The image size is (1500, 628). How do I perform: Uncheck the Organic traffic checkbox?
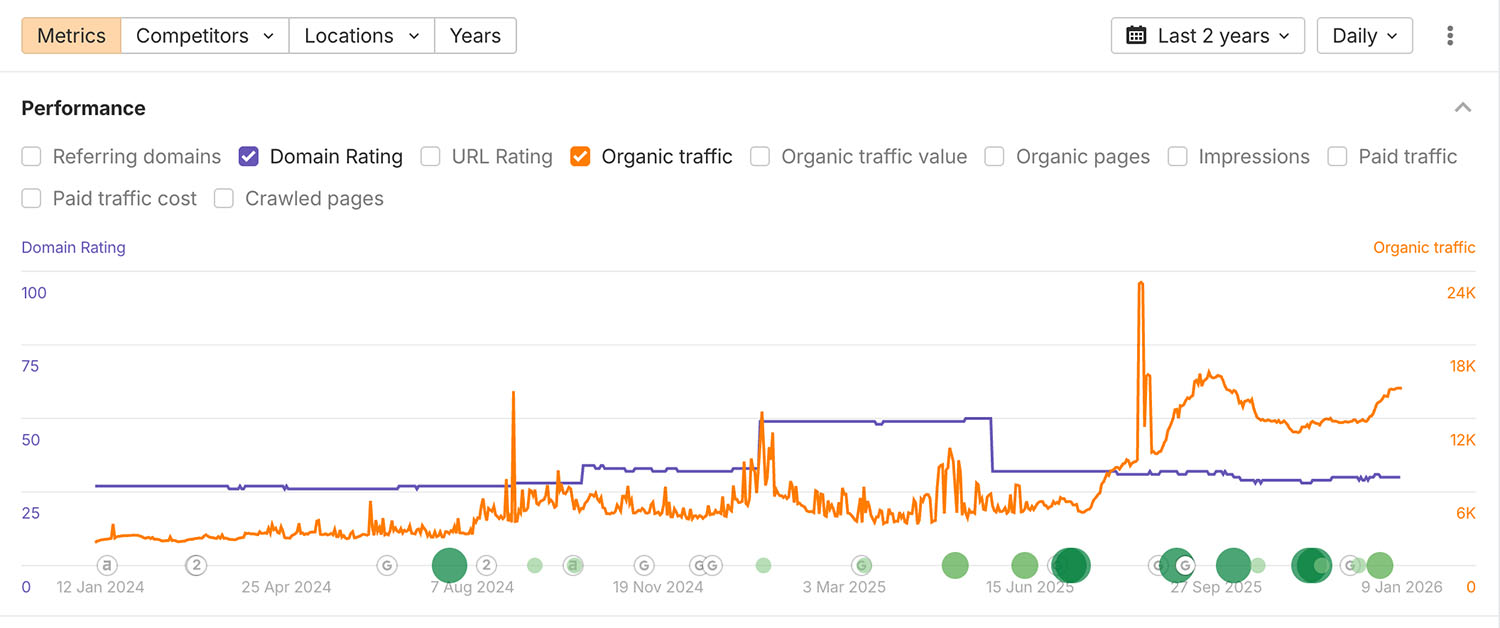(580, 157)
